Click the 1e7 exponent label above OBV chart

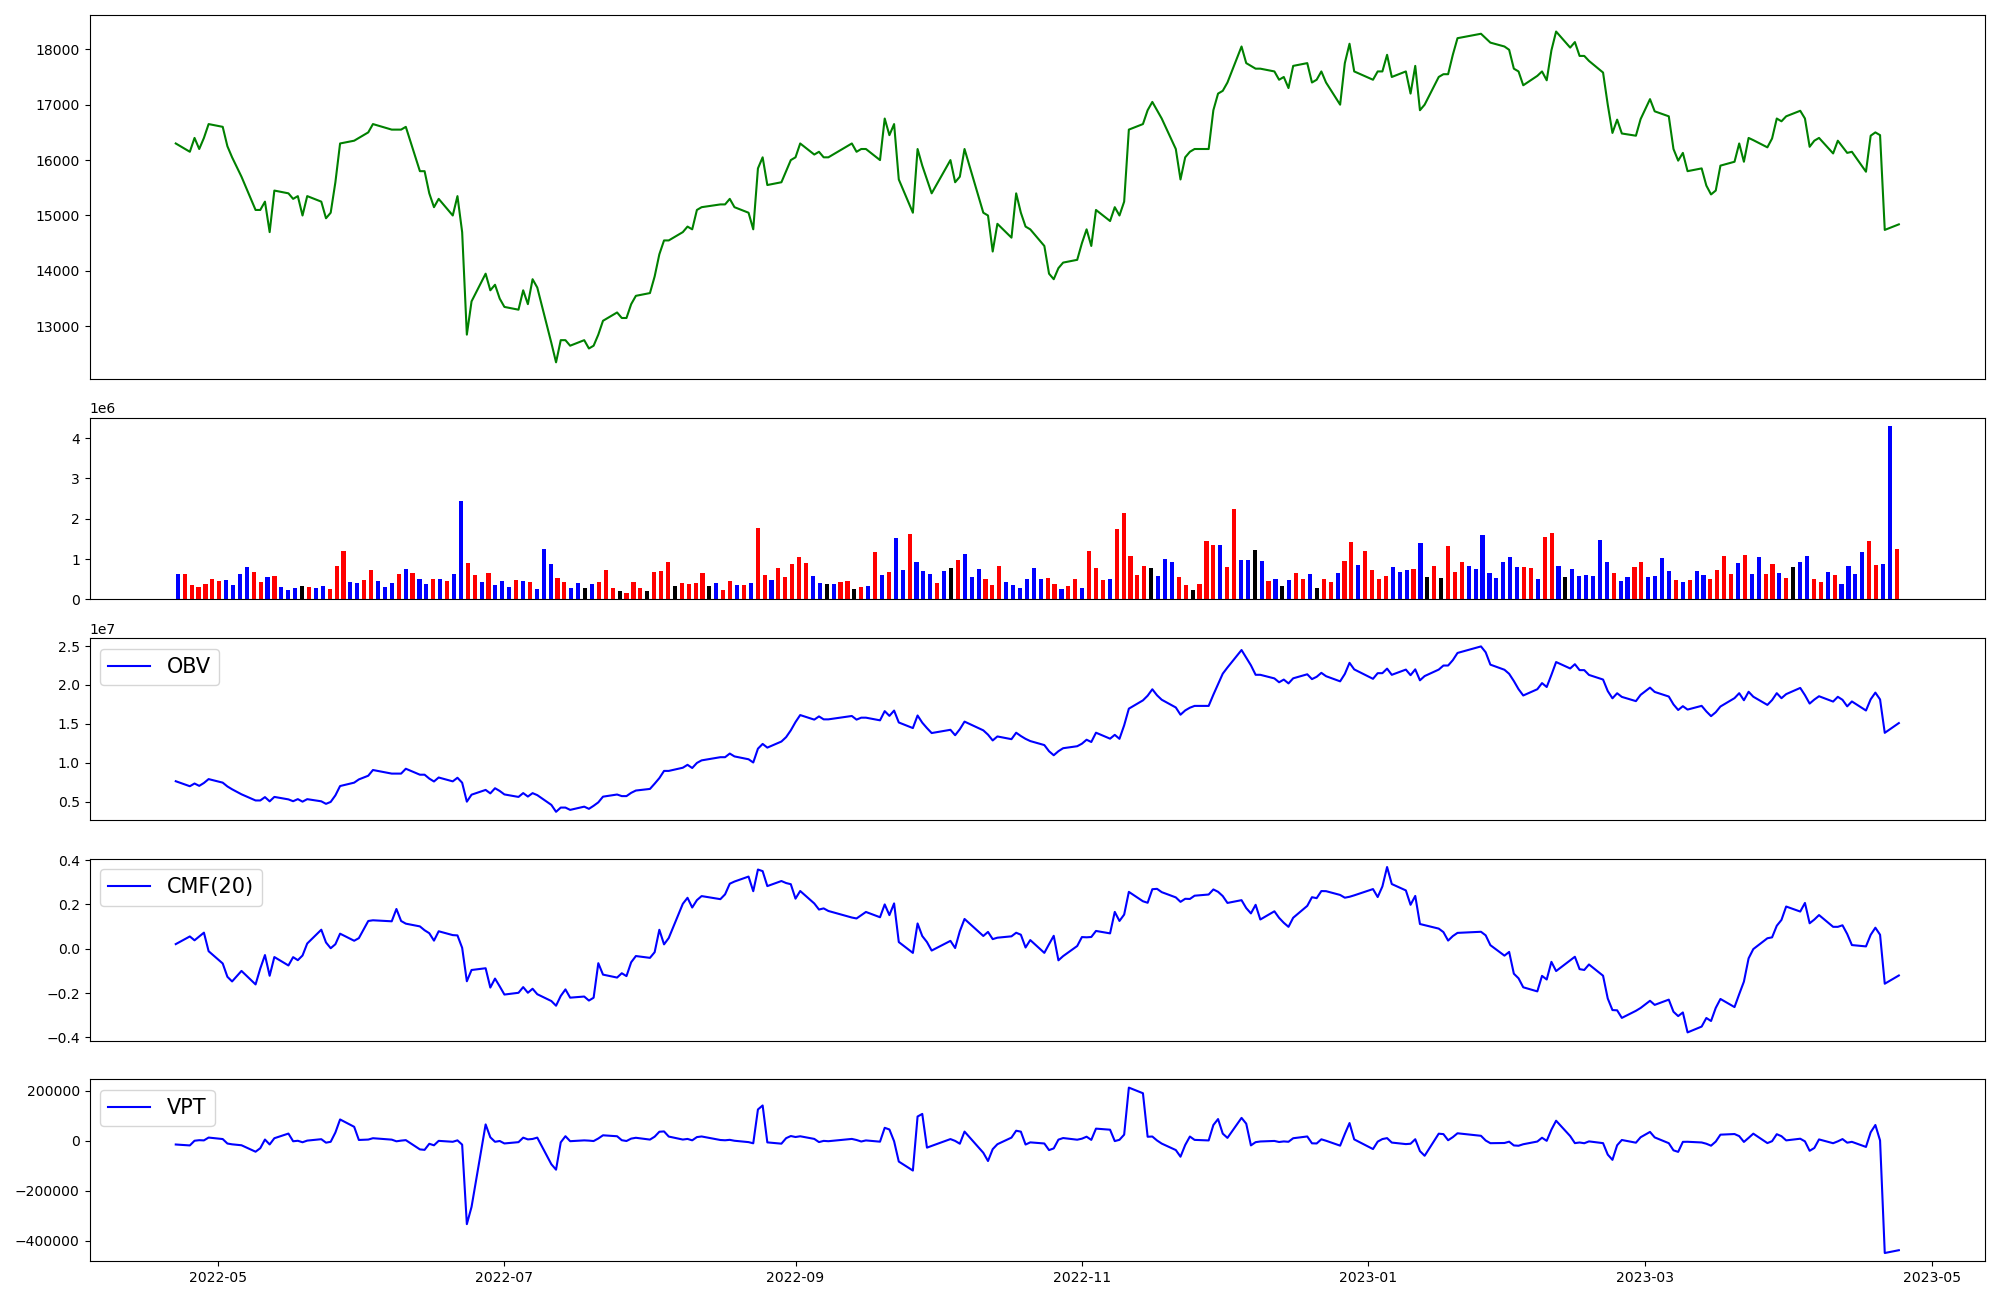tap(102, 629)
